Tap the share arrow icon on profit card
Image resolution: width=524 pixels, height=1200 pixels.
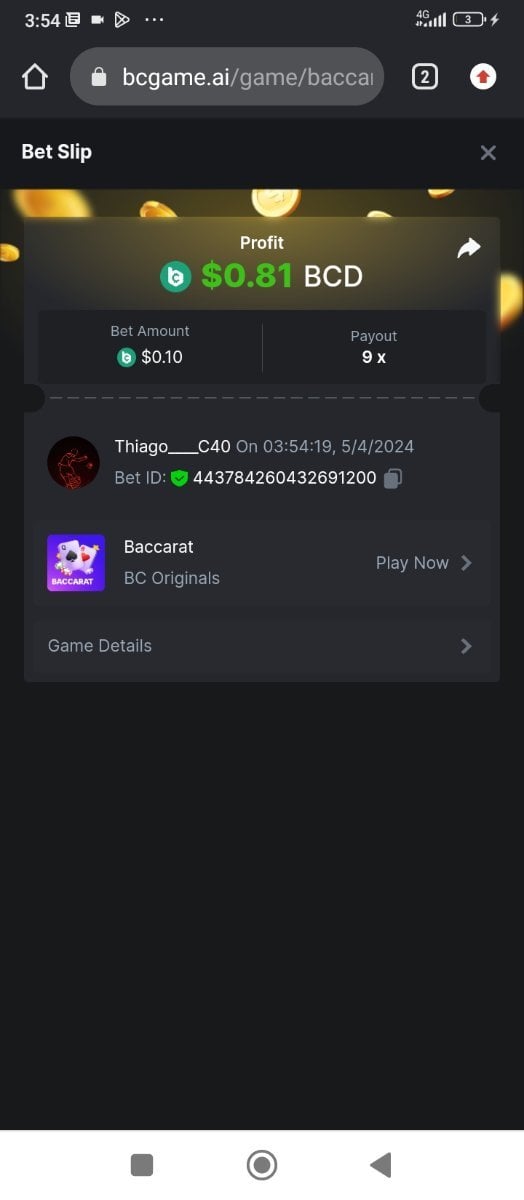(x=469, y=248)
